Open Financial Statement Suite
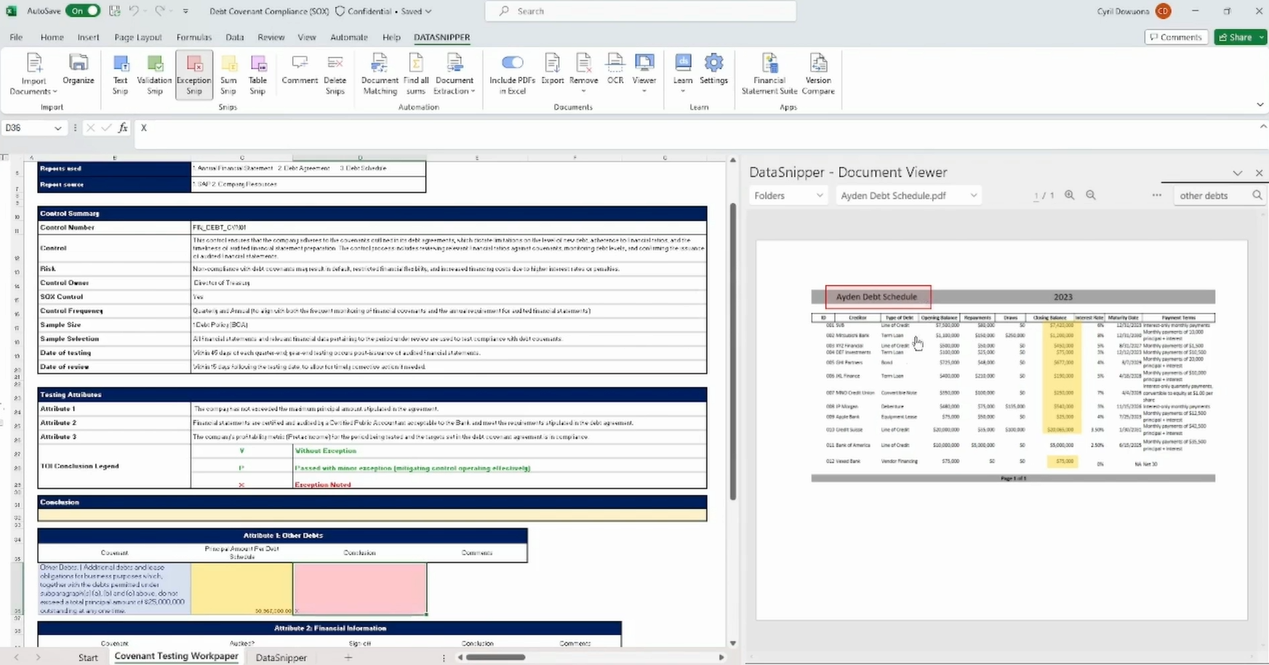This screenshot has height=665, width=1269. 769,75
